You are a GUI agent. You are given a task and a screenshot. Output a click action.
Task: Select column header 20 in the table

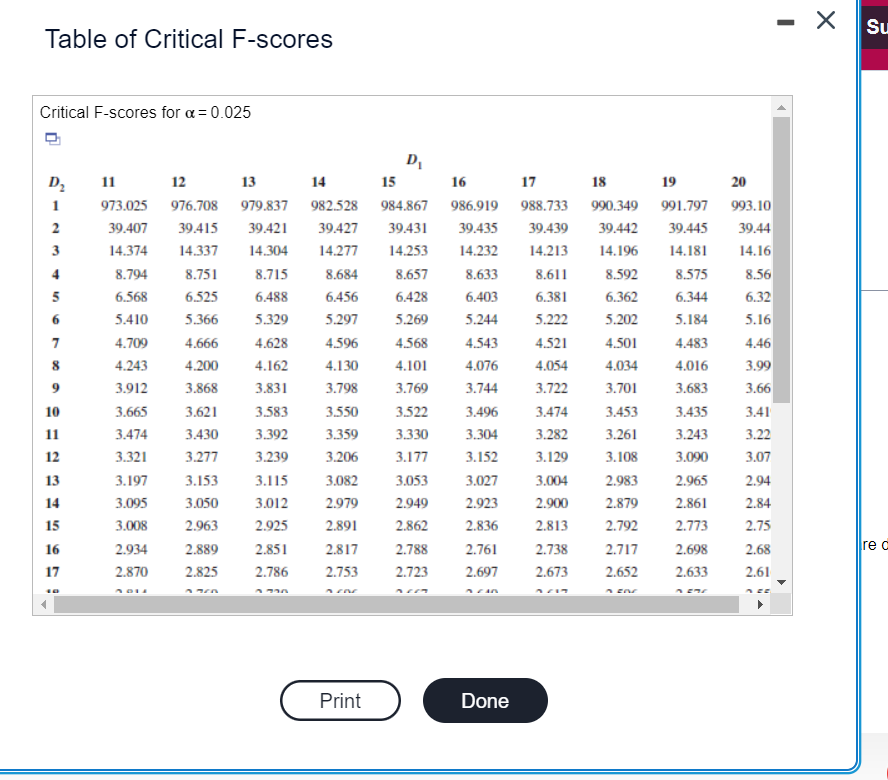737,182
